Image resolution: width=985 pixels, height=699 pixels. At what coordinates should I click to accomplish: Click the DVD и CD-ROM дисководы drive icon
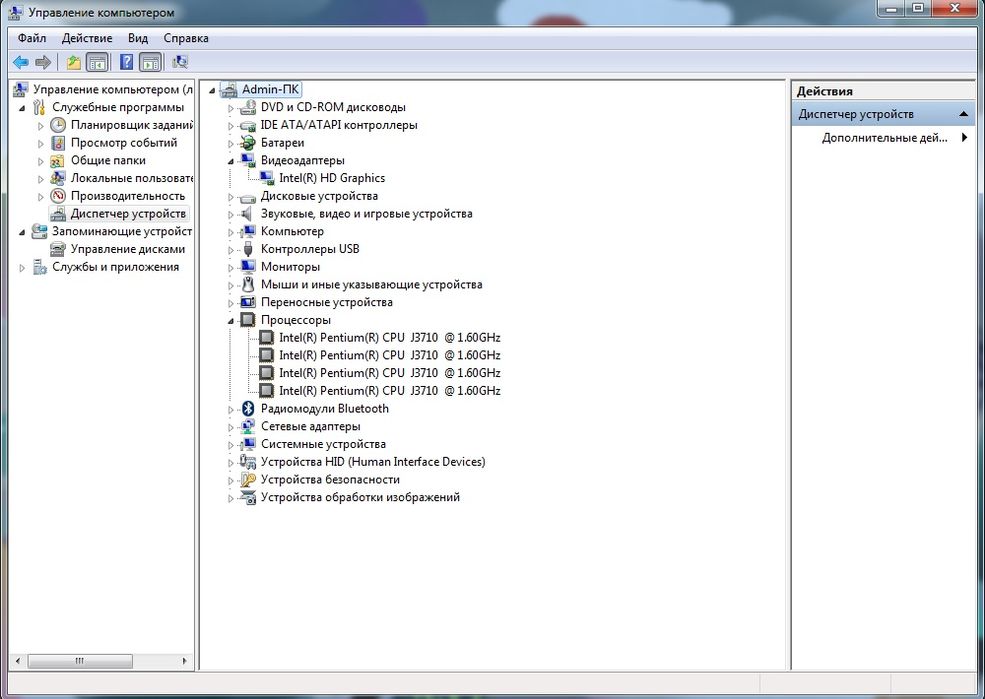pyautogui.click(x=248, y=107)
